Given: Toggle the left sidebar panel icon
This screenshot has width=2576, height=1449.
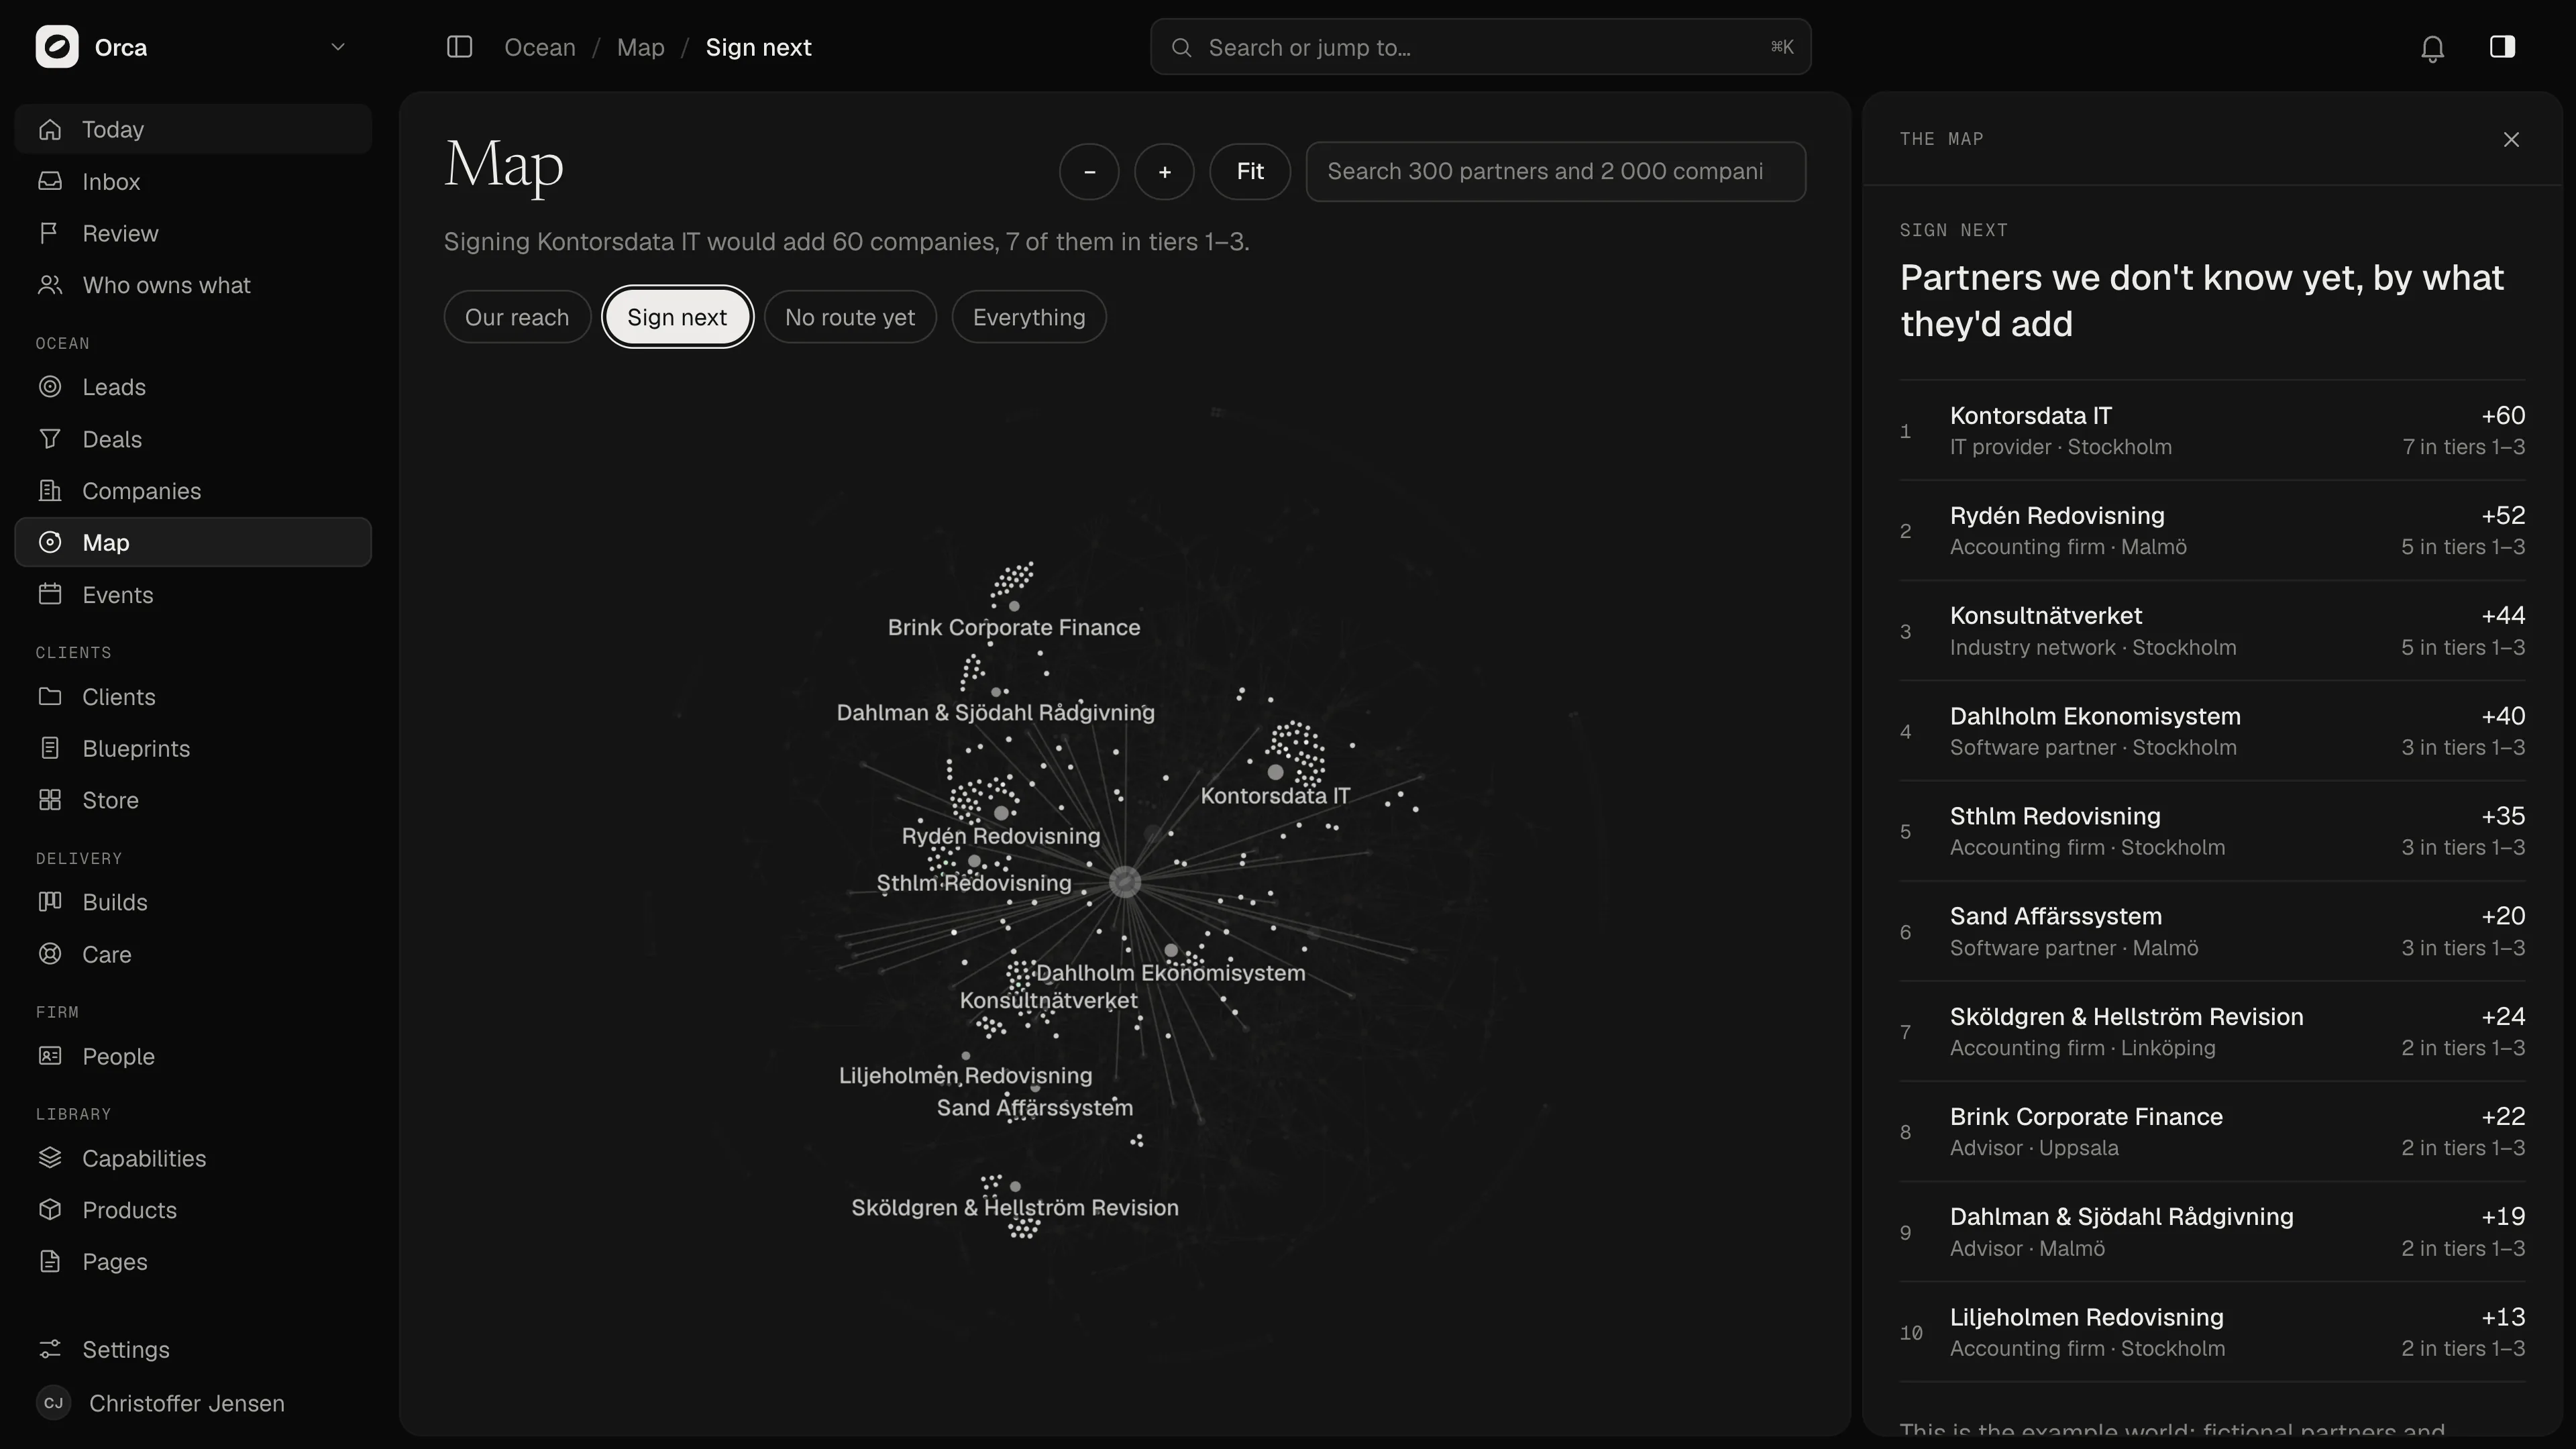Looking at the screenshot, I should pyautogui.click(x=459, y=47).
